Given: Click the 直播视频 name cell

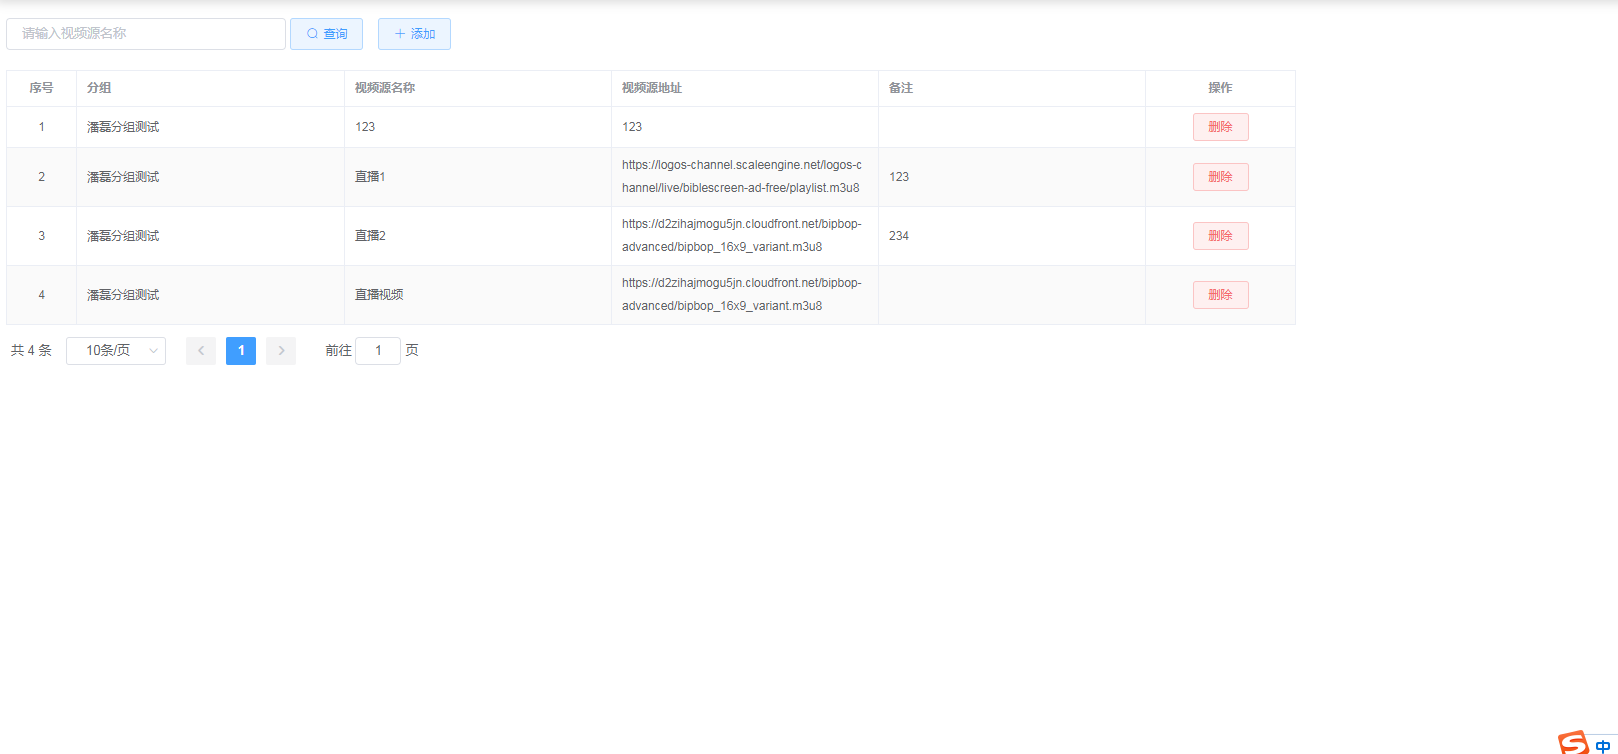Looking at the screenshot, I should 379,295.
